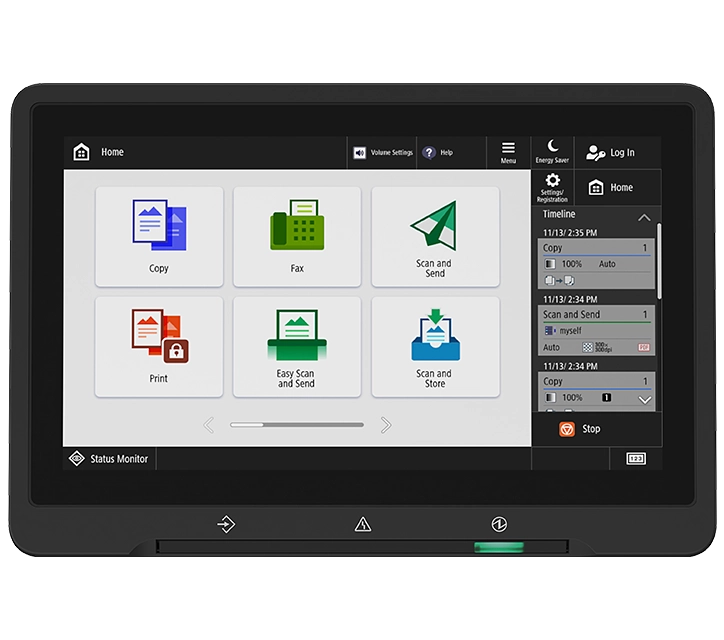
Task: Click the home page position slider
Action: click(x=297, y=425)
